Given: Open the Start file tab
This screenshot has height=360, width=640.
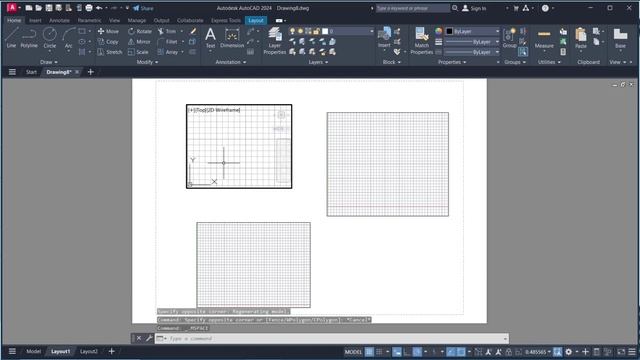Looking at the screenshot, I should click(x=31, y=72).
